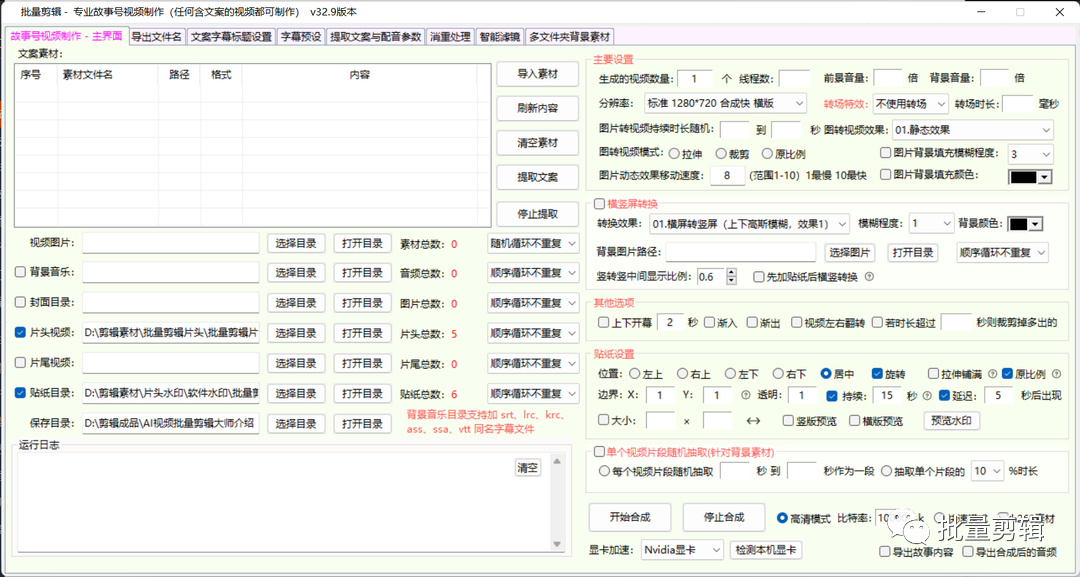The image size is (1080, 577).
Task: Switch to the 导出文件名 tab
Action: [x=157, y=36]
